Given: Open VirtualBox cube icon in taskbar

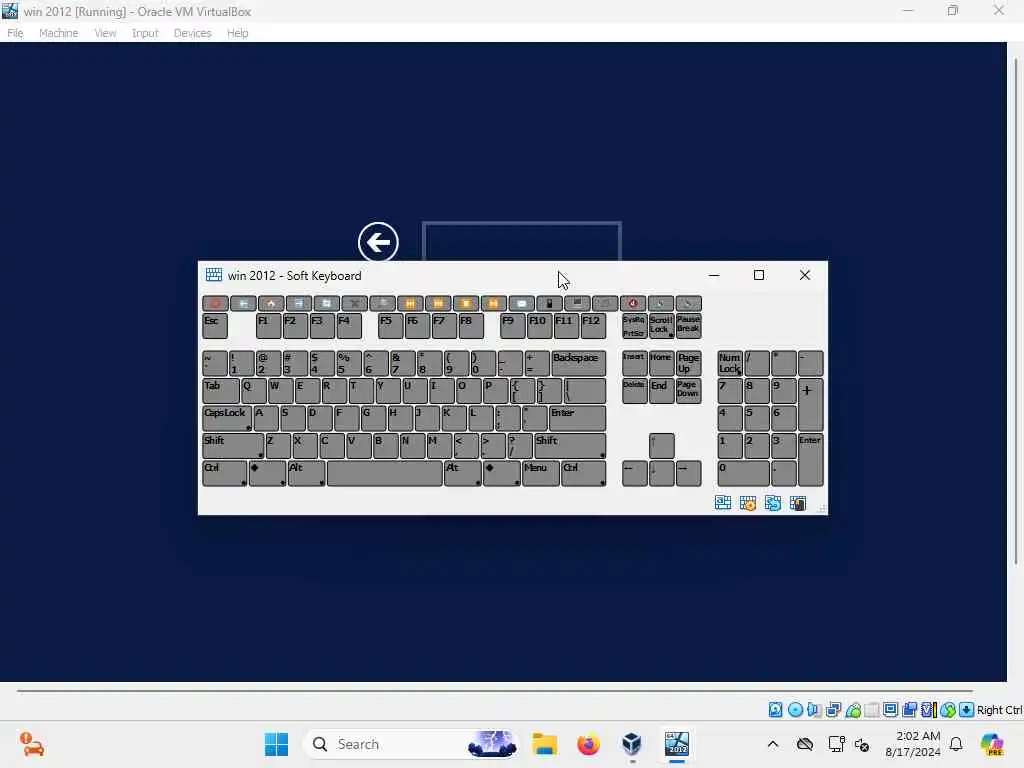Looking at the screenshot, I should (x=632, y=744).
